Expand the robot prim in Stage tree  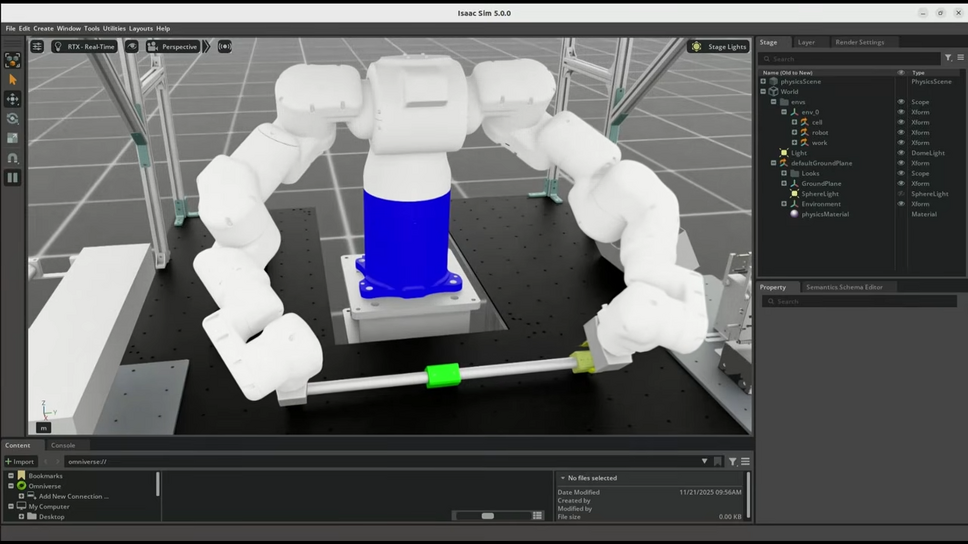point(794,132)
